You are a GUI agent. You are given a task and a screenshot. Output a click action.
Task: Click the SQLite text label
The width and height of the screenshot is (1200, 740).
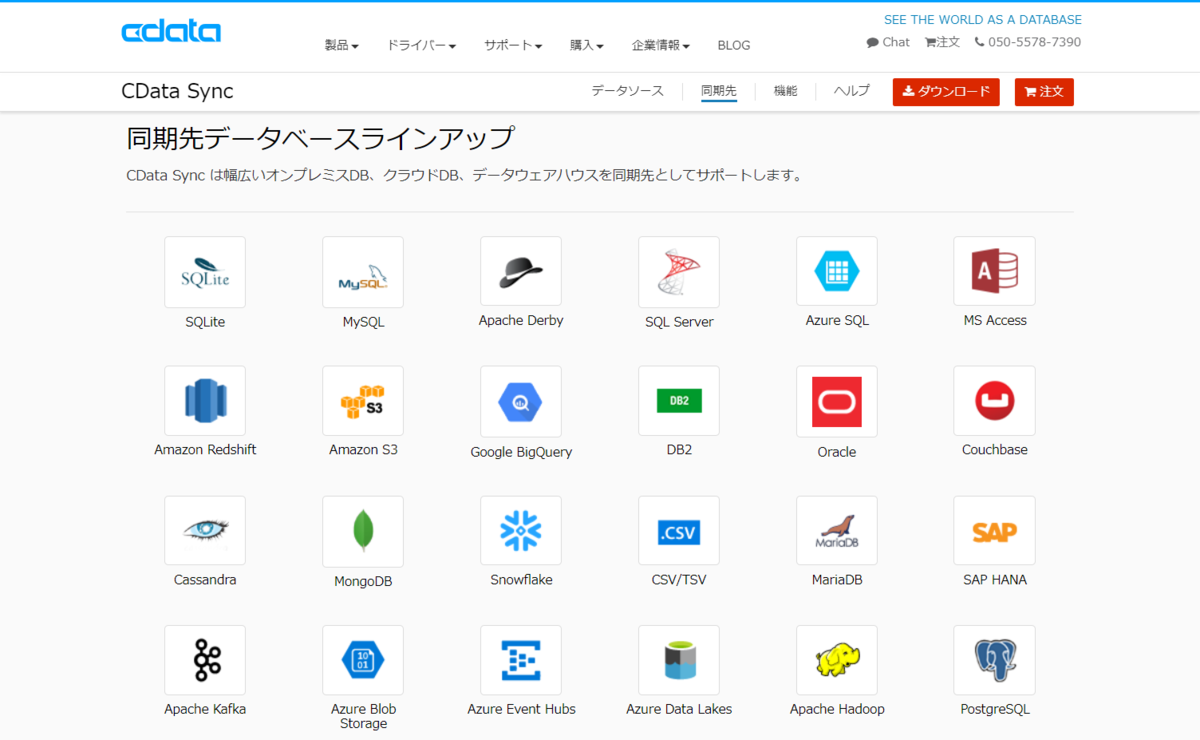(x=205, y=322)
